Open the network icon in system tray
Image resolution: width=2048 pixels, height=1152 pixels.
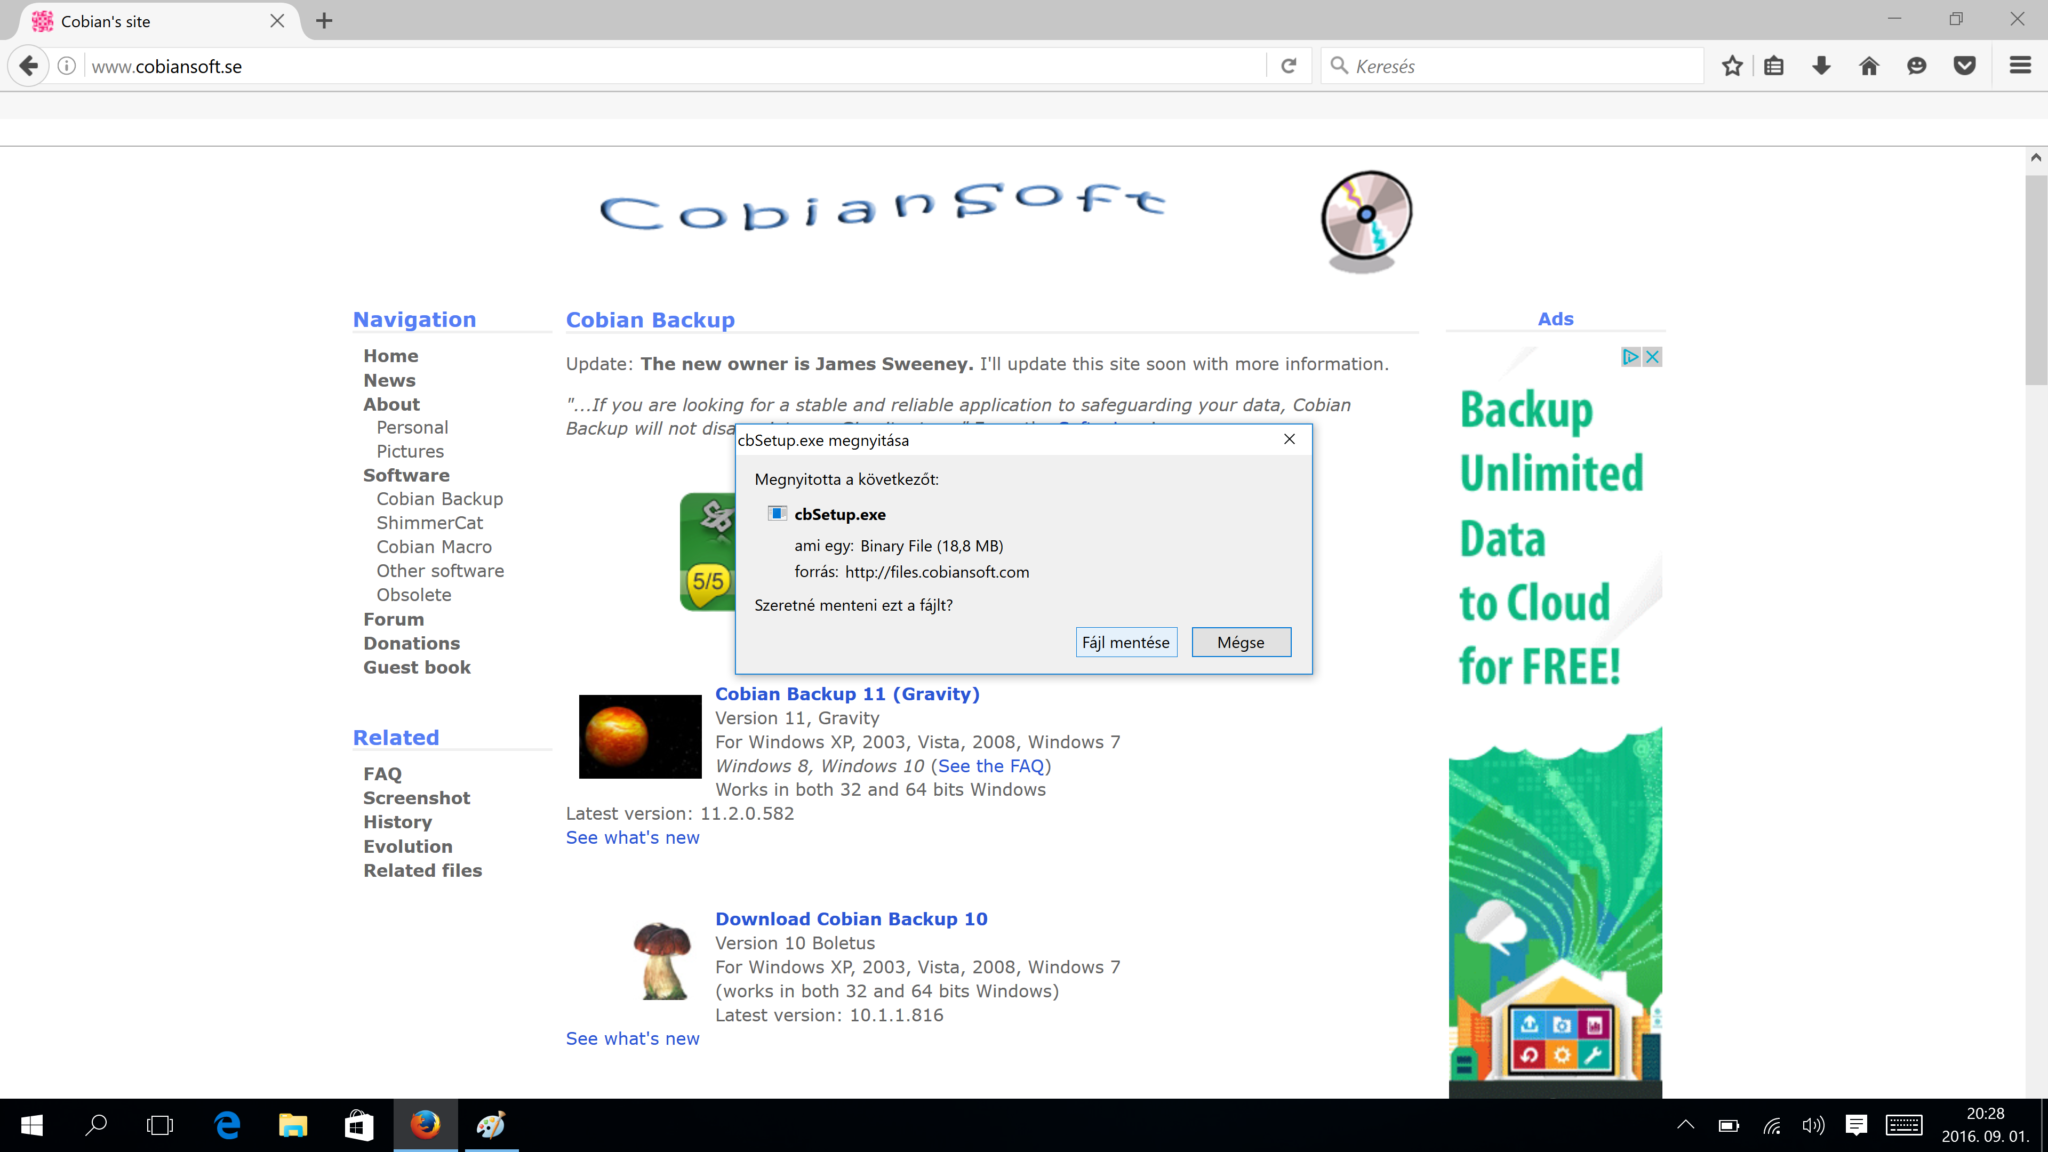pyautogui.click(x=1772, y=1124)
